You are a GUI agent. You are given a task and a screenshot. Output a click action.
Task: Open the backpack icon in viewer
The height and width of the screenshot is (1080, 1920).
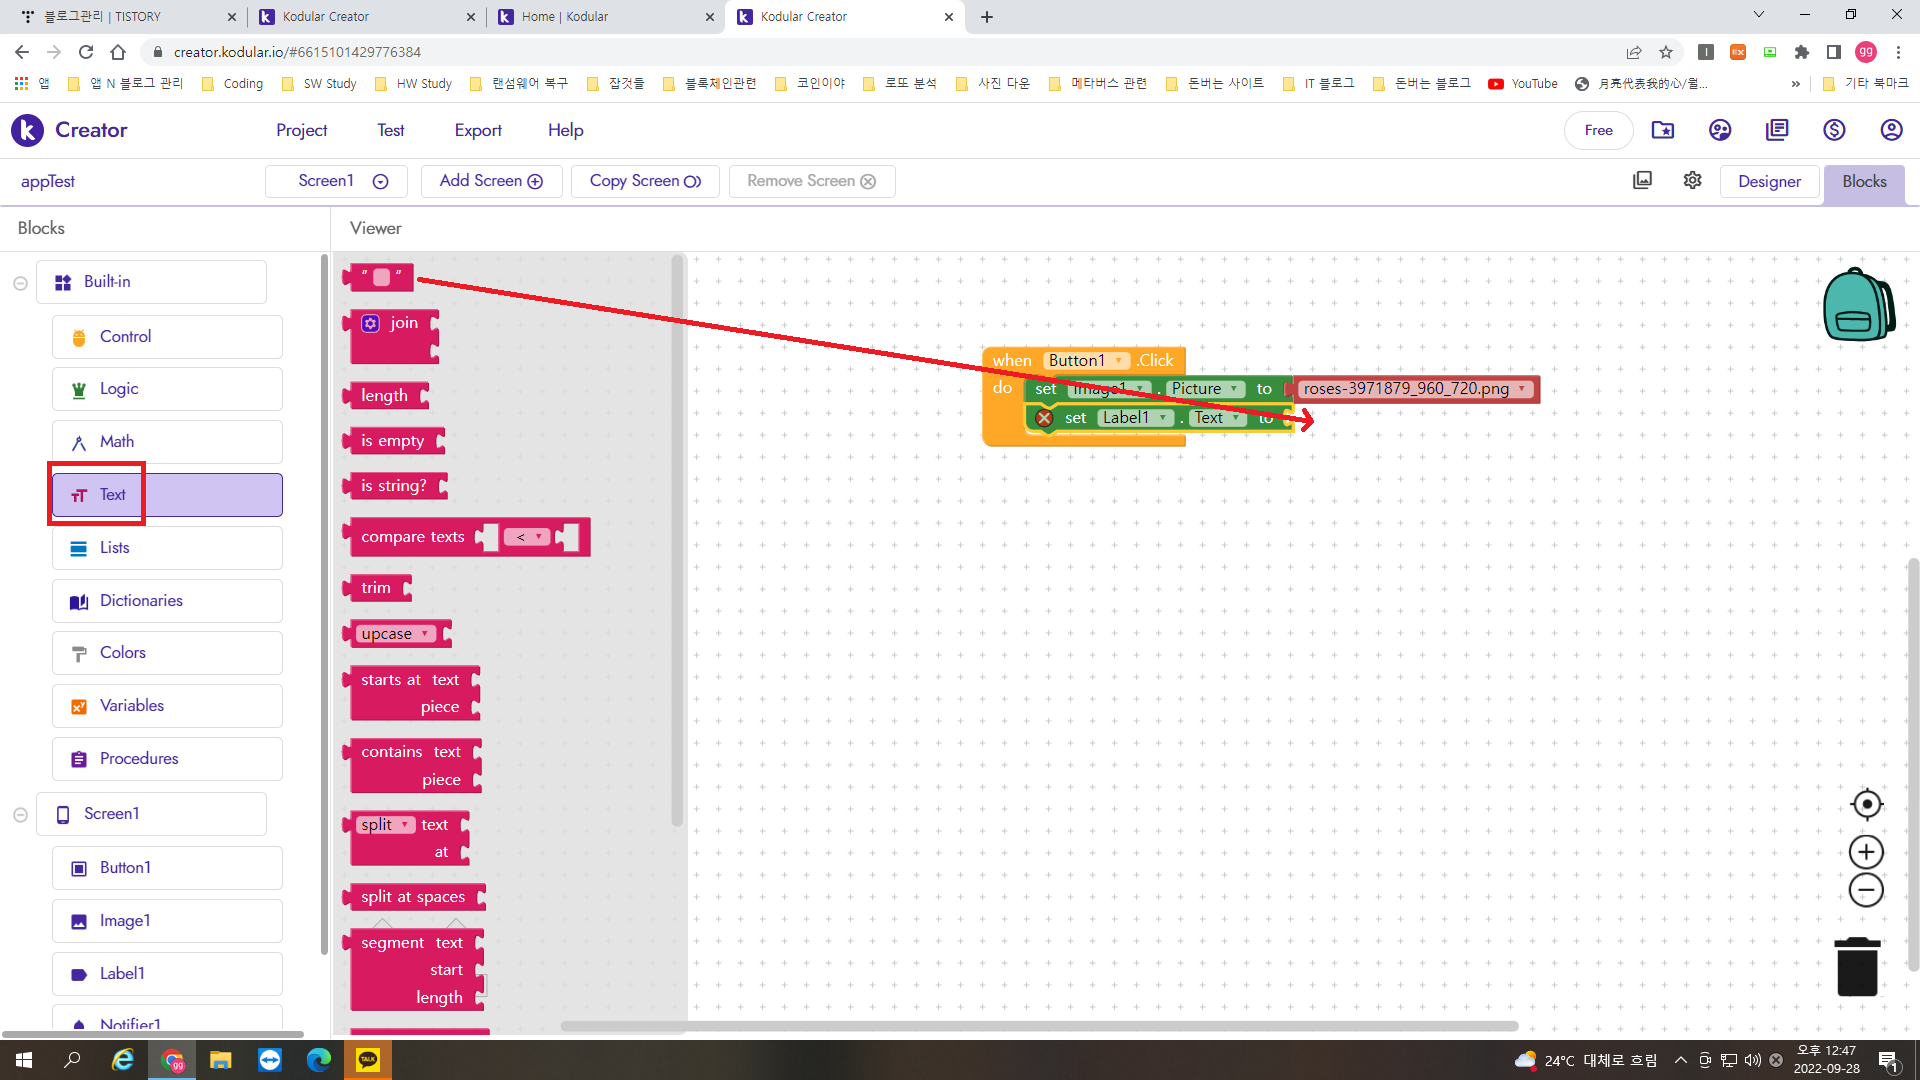coord(1857,306)
